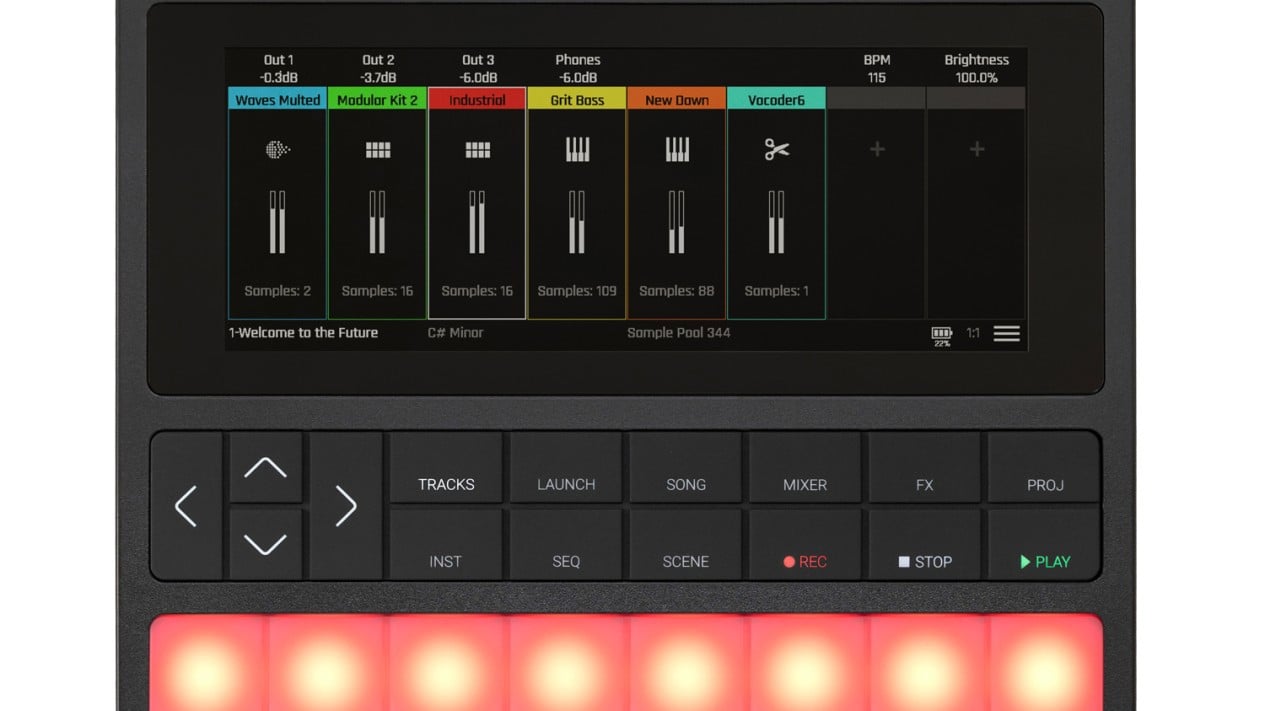Tap the keyboard icon in Grit Bass track
This screenshot has width=1265, height=711.
tap(578, 150)
